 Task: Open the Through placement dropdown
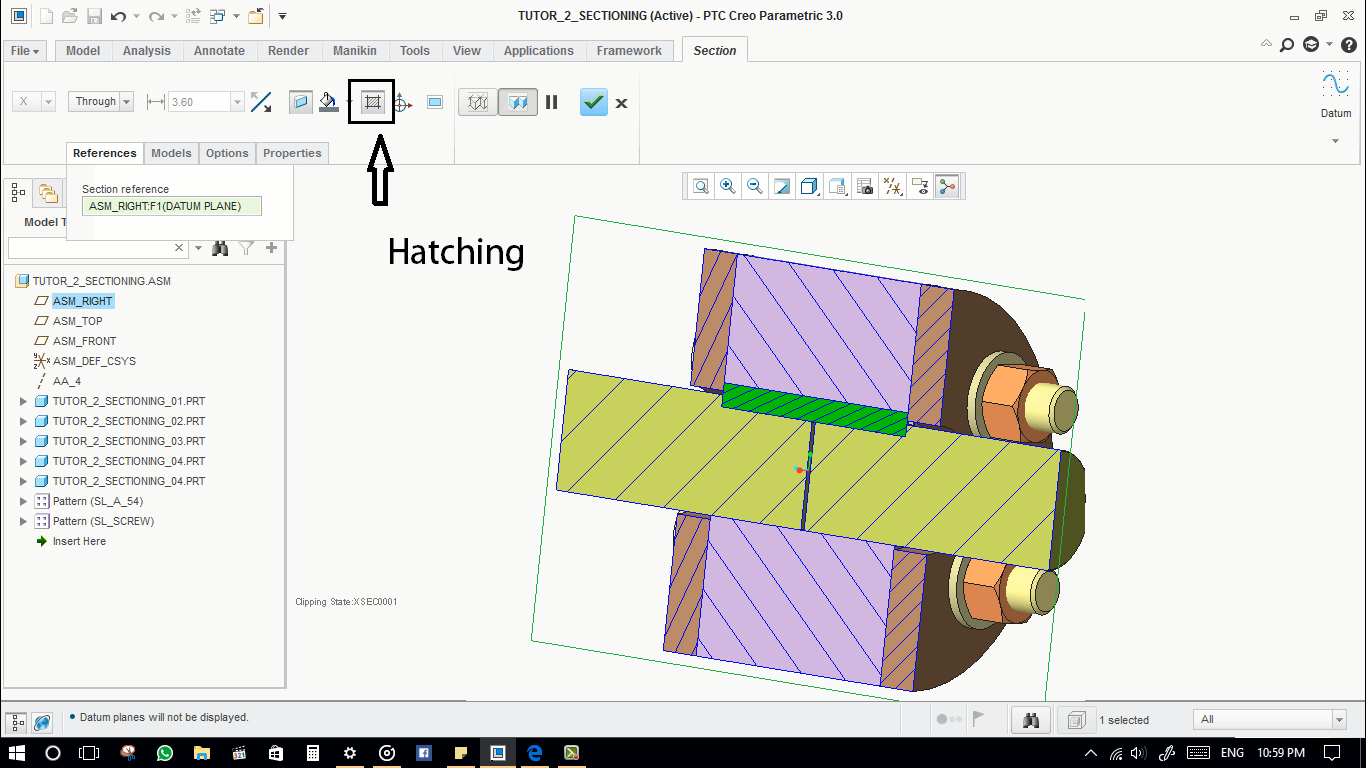tap(101, 101)
